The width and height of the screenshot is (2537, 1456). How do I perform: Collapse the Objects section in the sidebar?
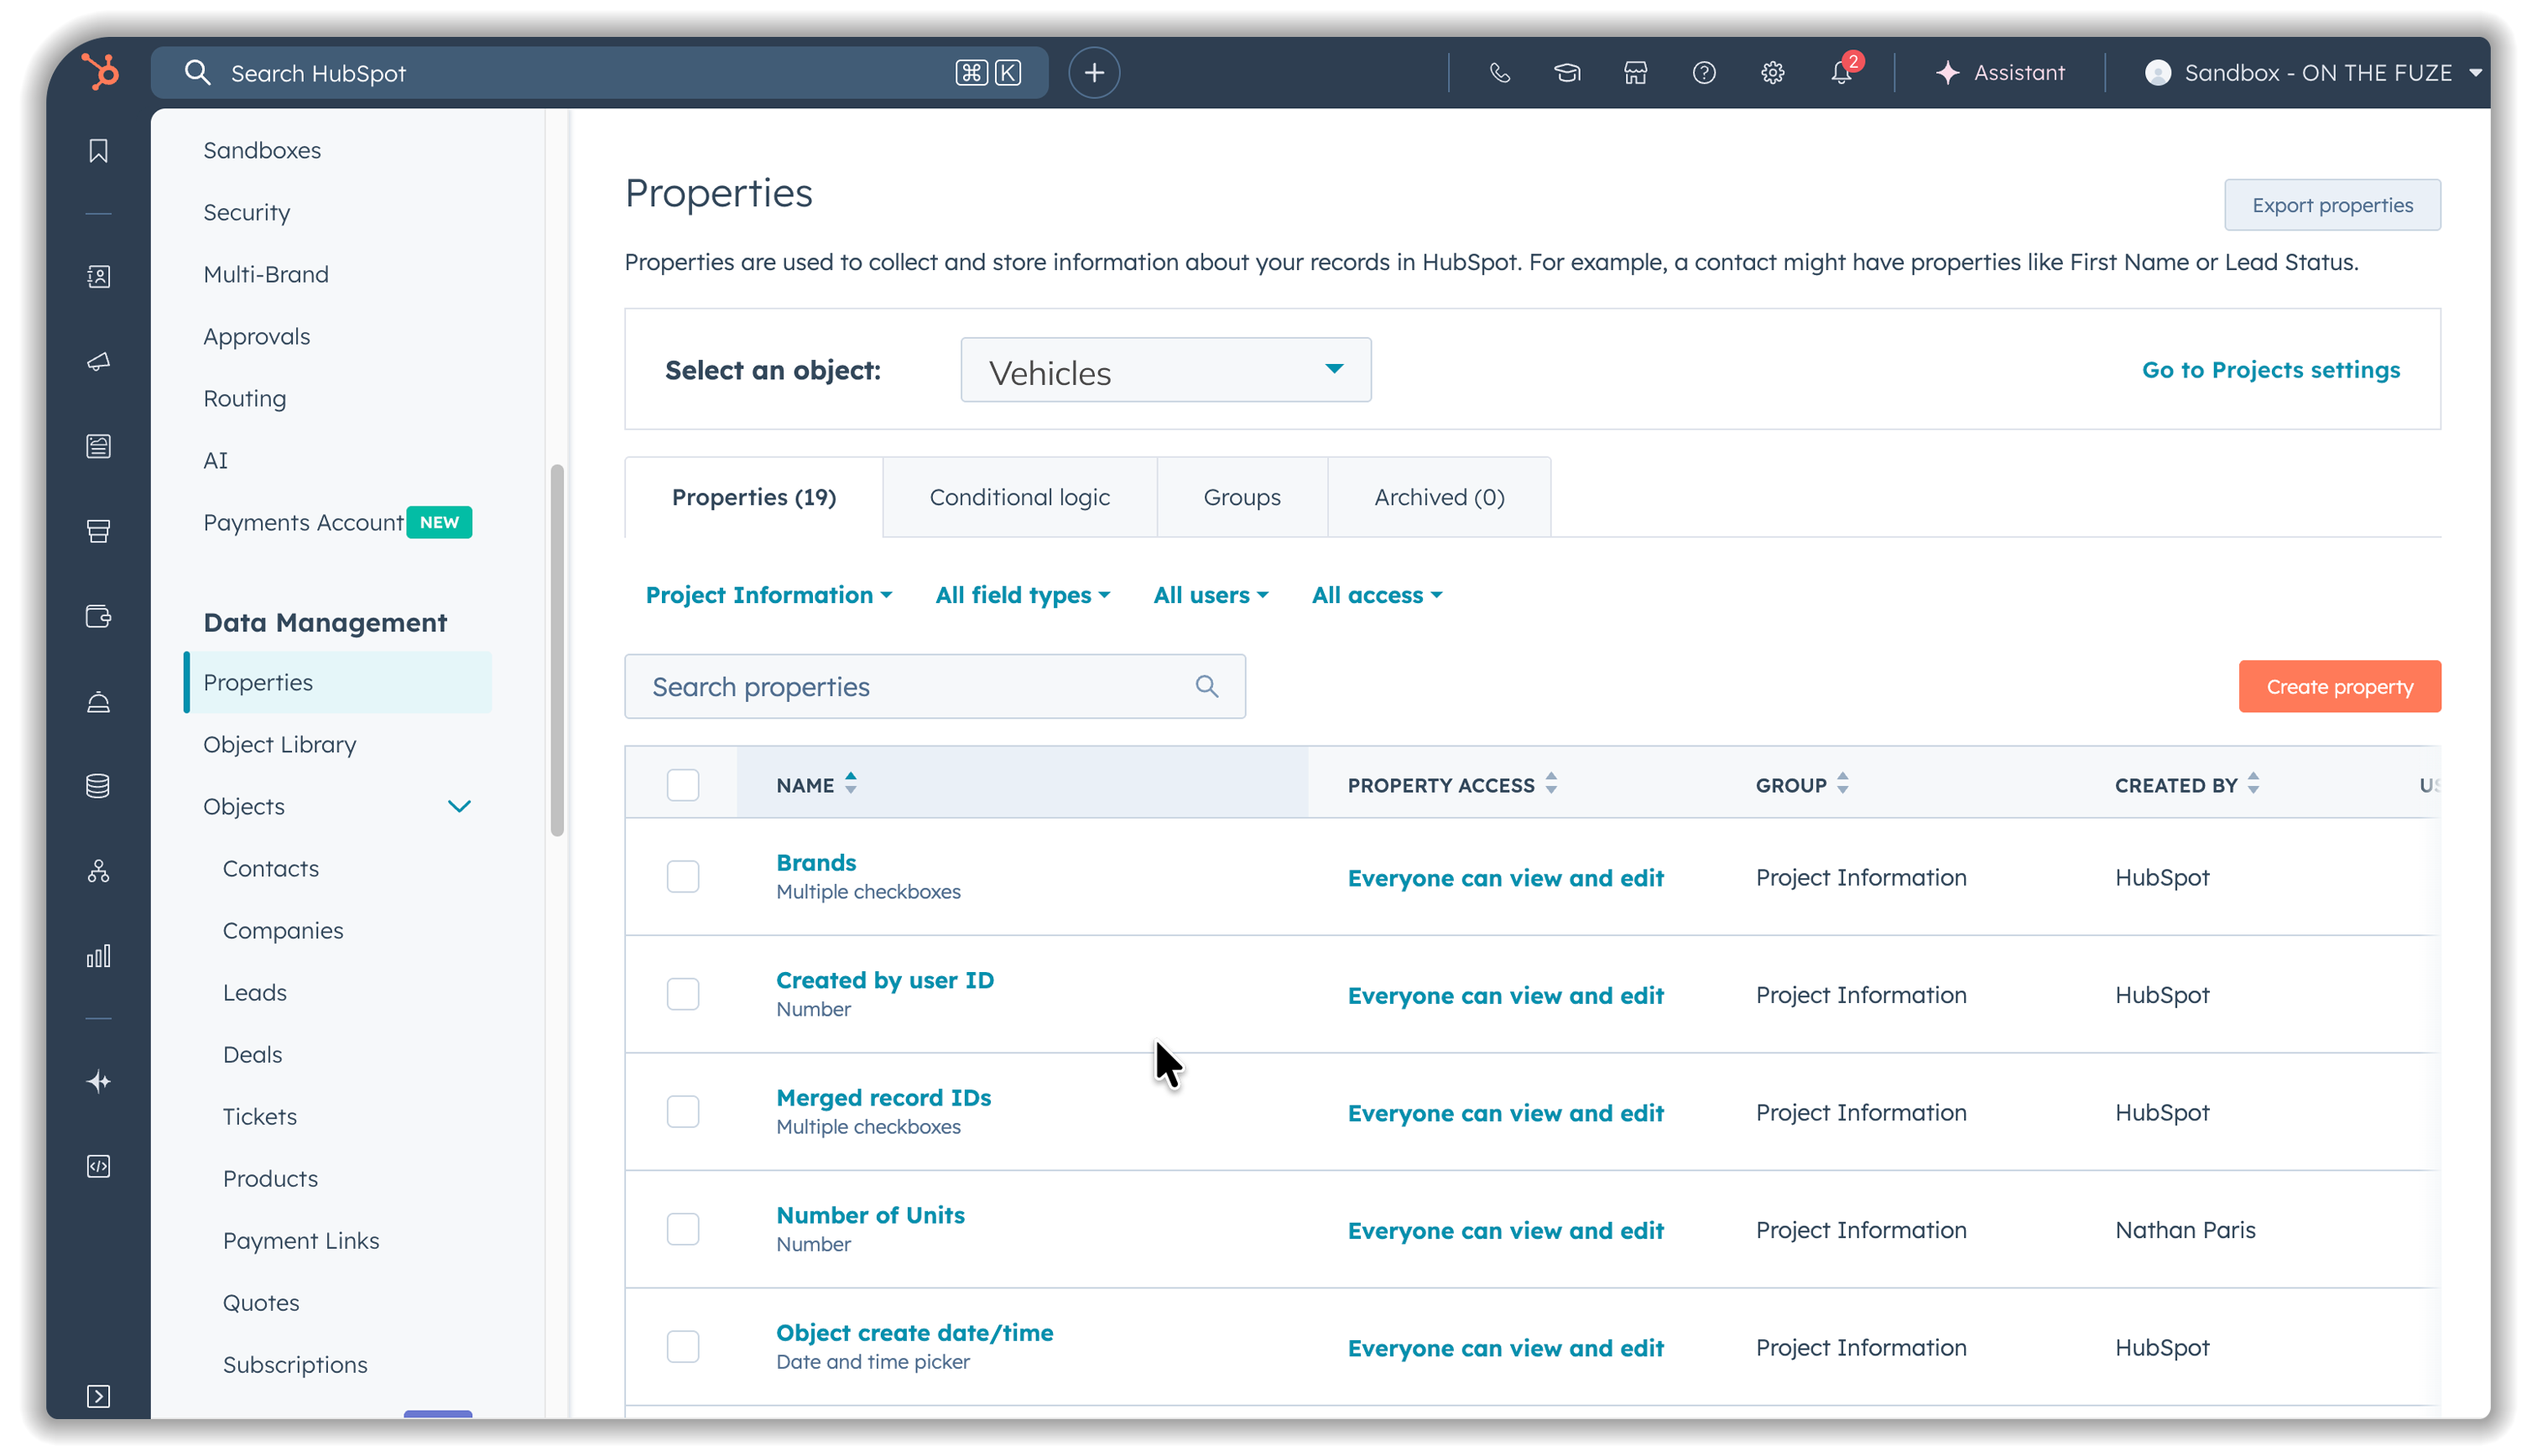[459, 806]
